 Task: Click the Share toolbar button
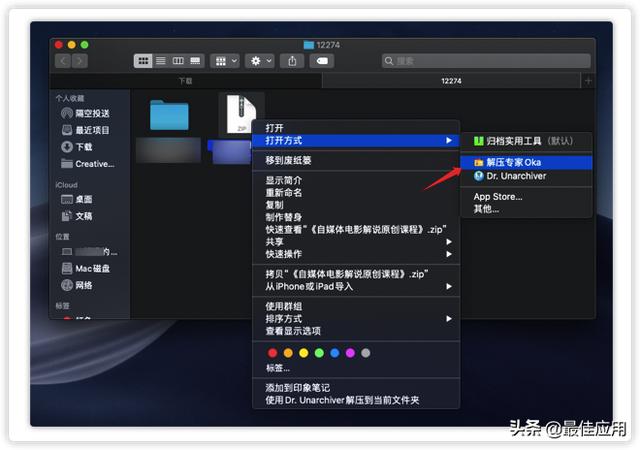[292, 61]
